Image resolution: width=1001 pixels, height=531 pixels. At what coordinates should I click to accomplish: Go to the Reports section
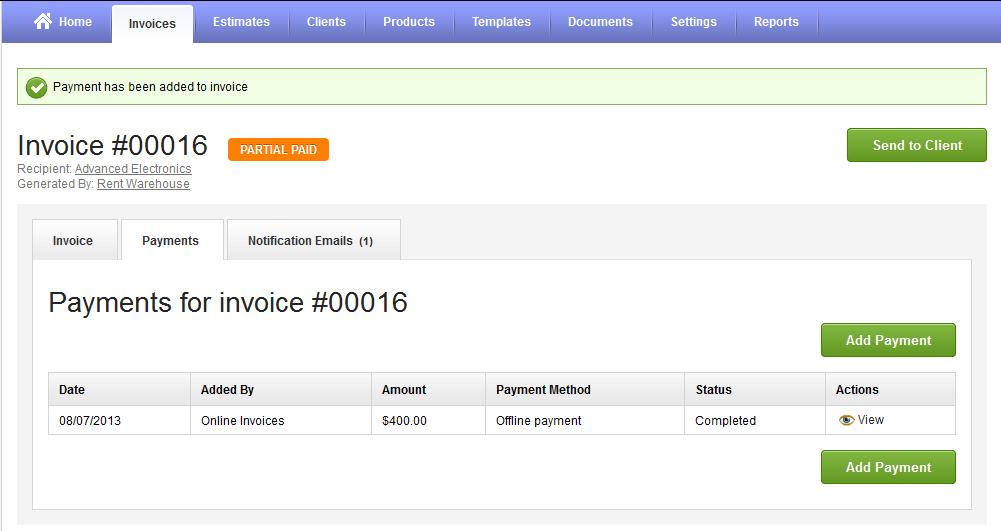point(776,22)
